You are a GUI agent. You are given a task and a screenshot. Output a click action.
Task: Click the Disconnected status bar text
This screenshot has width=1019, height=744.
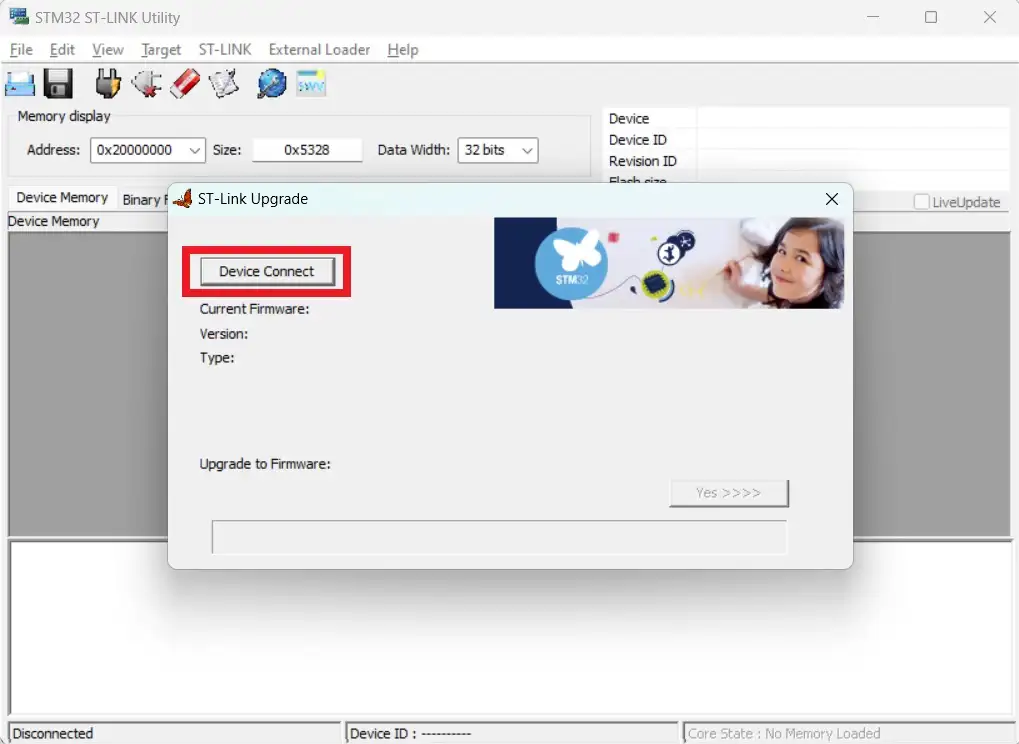click(x=53, y=734)
